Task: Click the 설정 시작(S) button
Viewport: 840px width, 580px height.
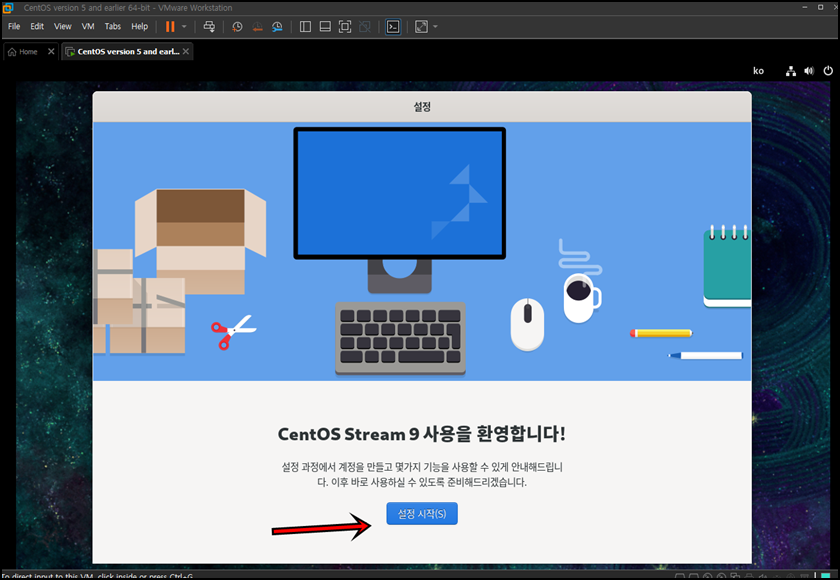Action: coord(422,514)
